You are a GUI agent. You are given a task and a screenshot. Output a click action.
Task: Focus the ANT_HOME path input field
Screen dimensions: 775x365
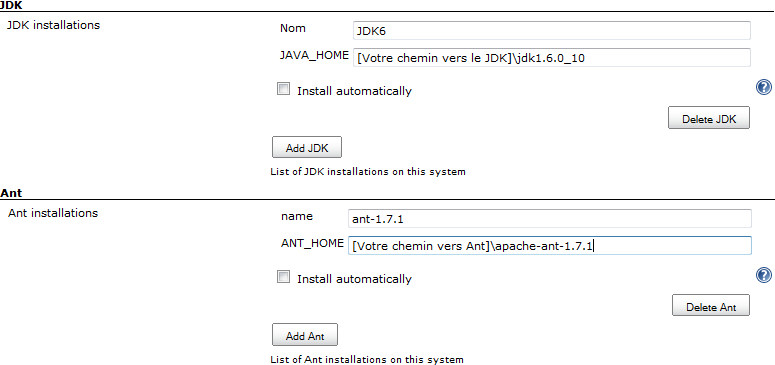click(550, 245)
